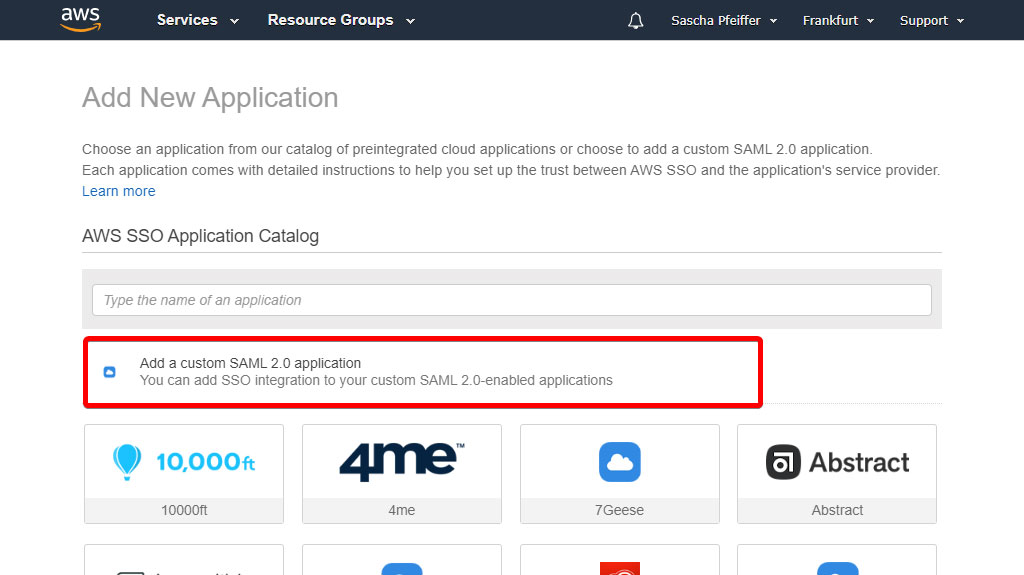The height and width of the screenshot is (575, 1024).
Task: Click the 10,000ft balloon logo
Action: pyautogui.click(x=127, y=461)
